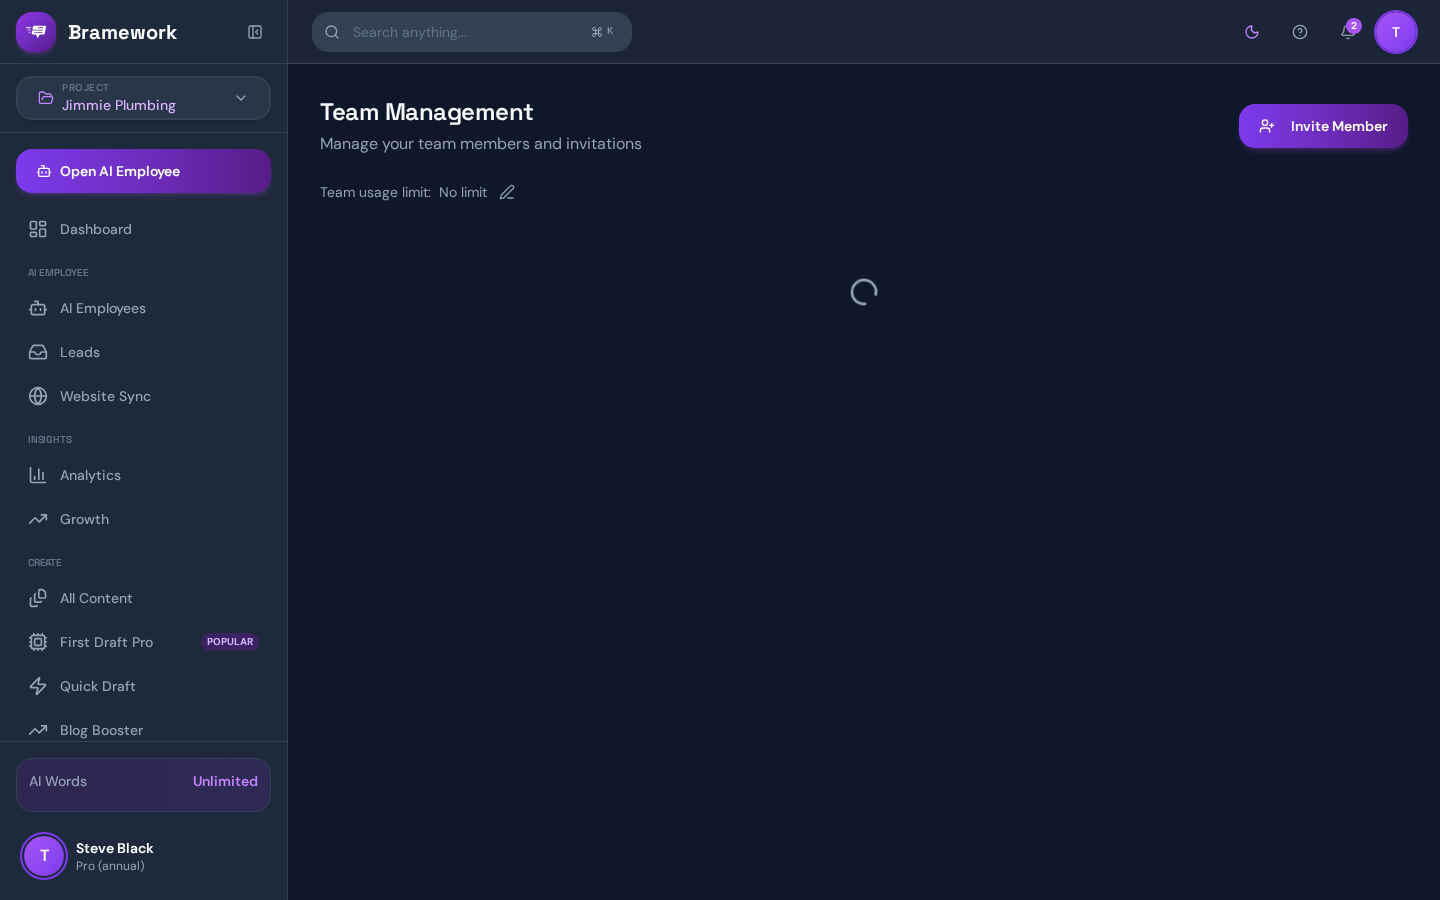
Task: Open the All Content page
Action: pyautogui.click(x=143, y=598)
